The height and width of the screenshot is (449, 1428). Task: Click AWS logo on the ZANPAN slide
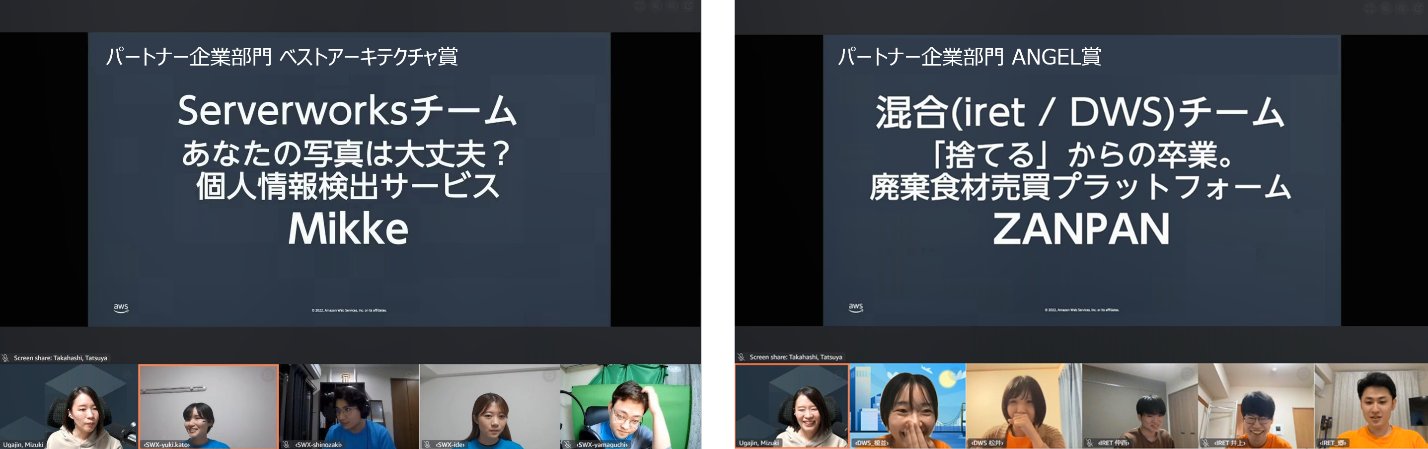856,308
